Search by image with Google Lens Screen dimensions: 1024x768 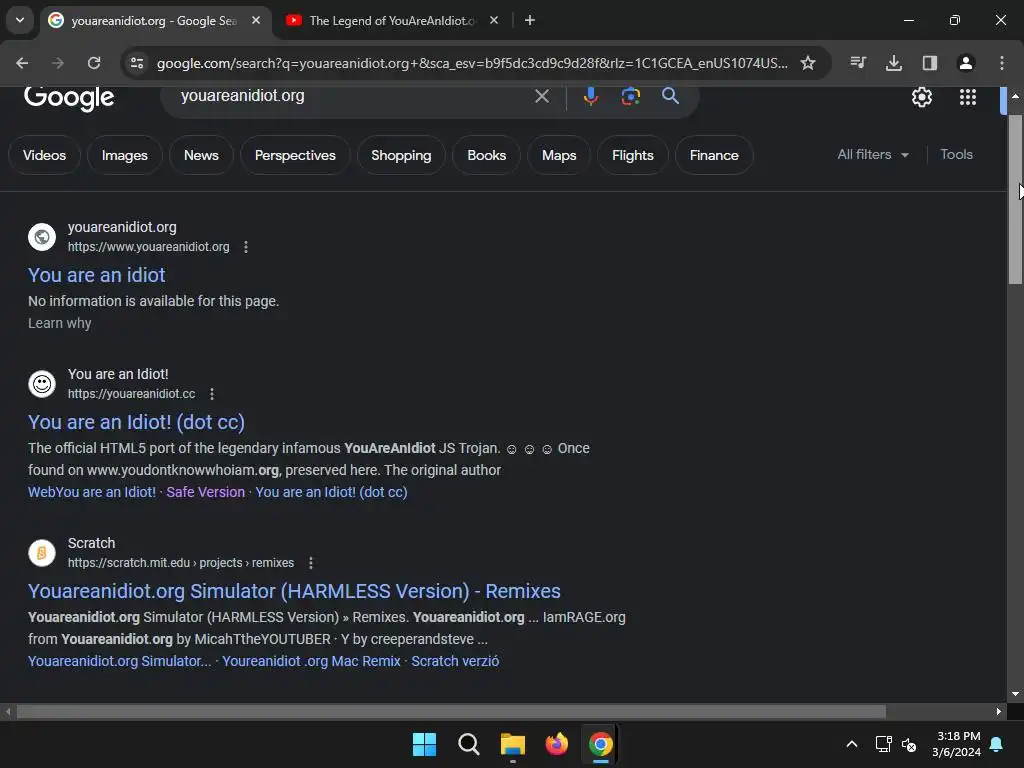tap(630, 97)
